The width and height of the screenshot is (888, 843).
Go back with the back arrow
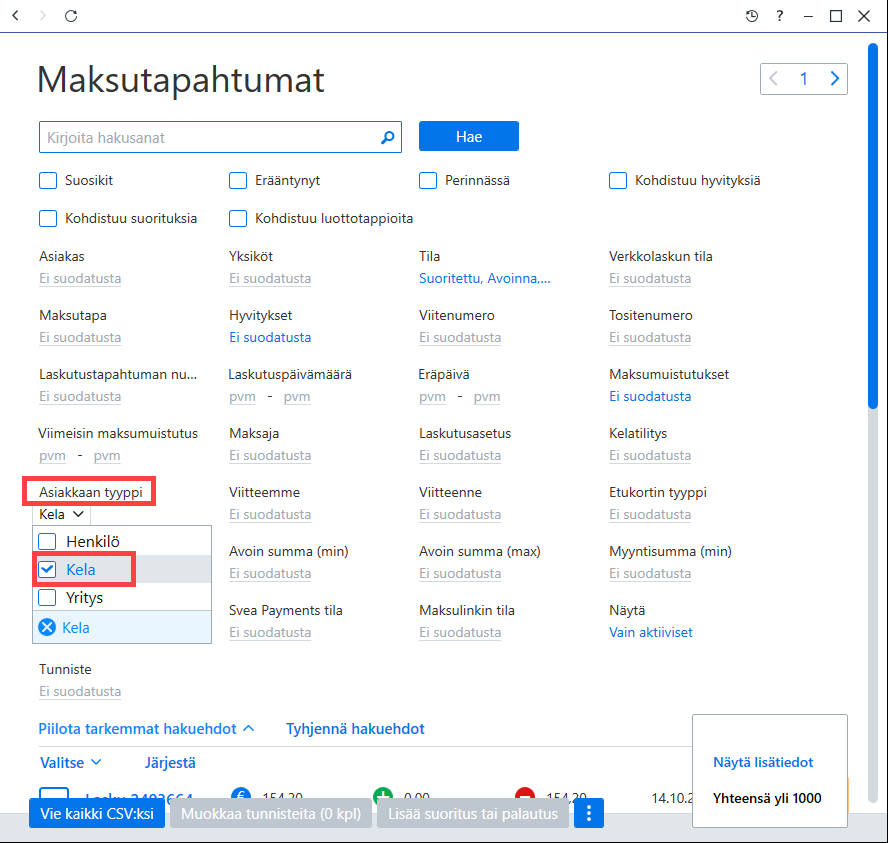pyautogui.click(x=16, y=16)
